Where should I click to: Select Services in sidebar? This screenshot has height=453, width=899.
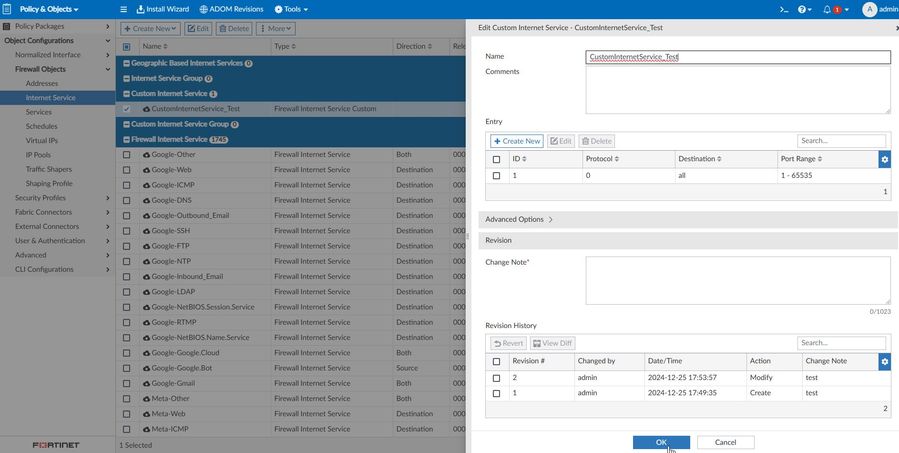[x=38, y=112]
